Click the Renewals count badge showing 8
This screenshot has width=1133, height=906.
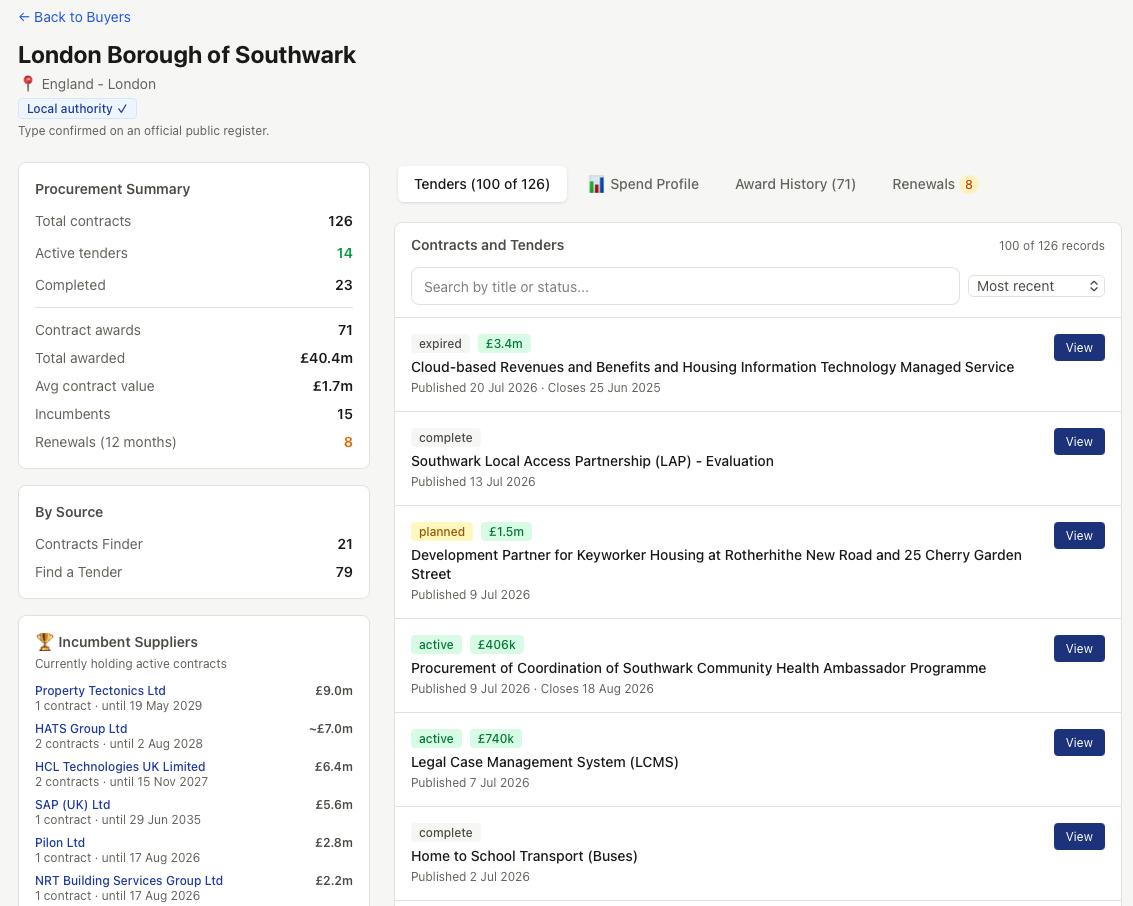969,184
